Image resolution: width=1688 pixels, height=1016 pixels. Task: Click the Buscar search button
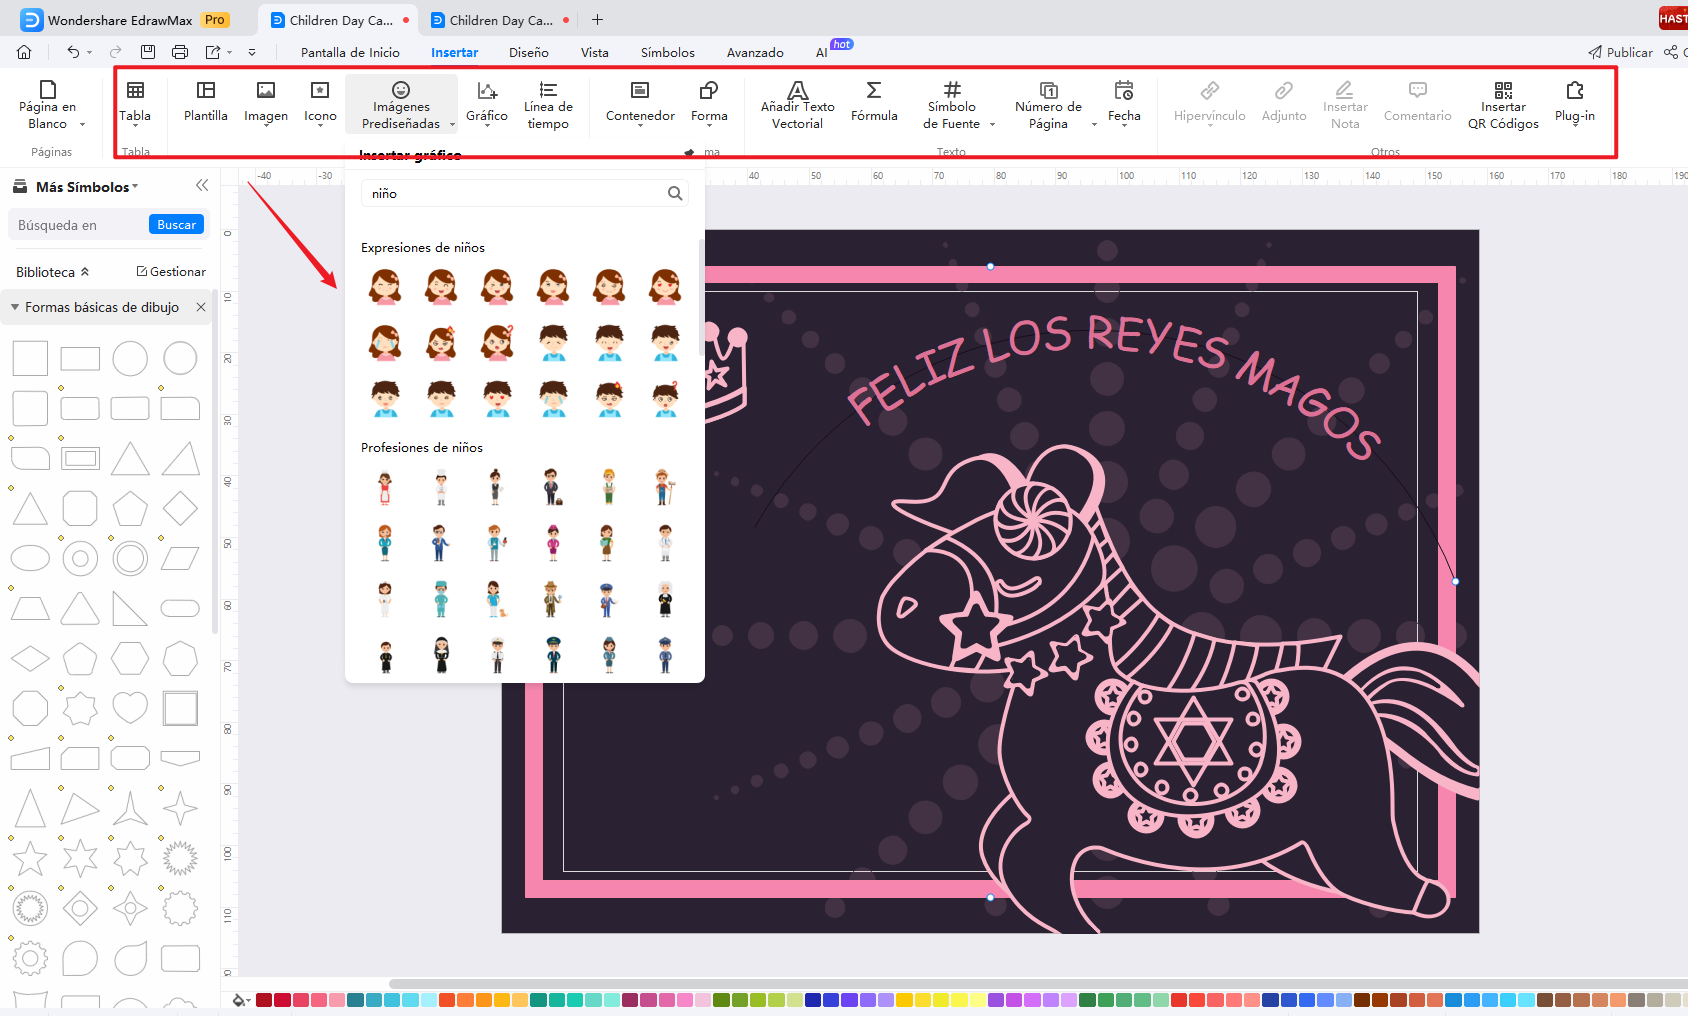tap(176, 224)
